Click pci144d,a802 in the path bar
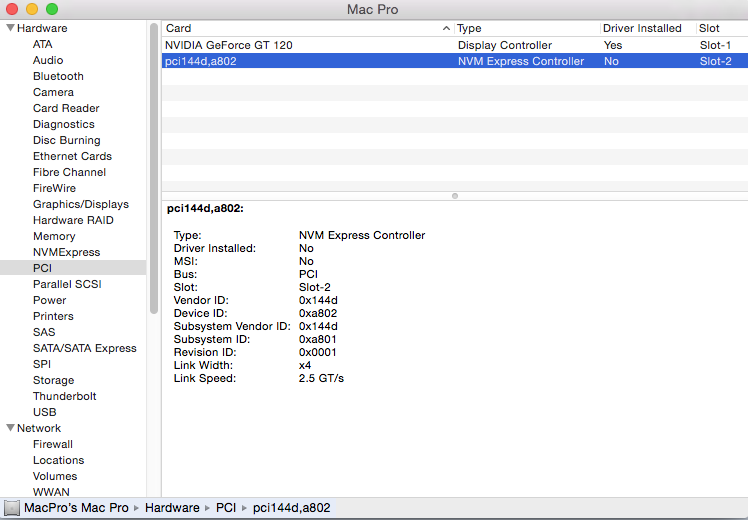748x520 pixels. click(291, 508)
